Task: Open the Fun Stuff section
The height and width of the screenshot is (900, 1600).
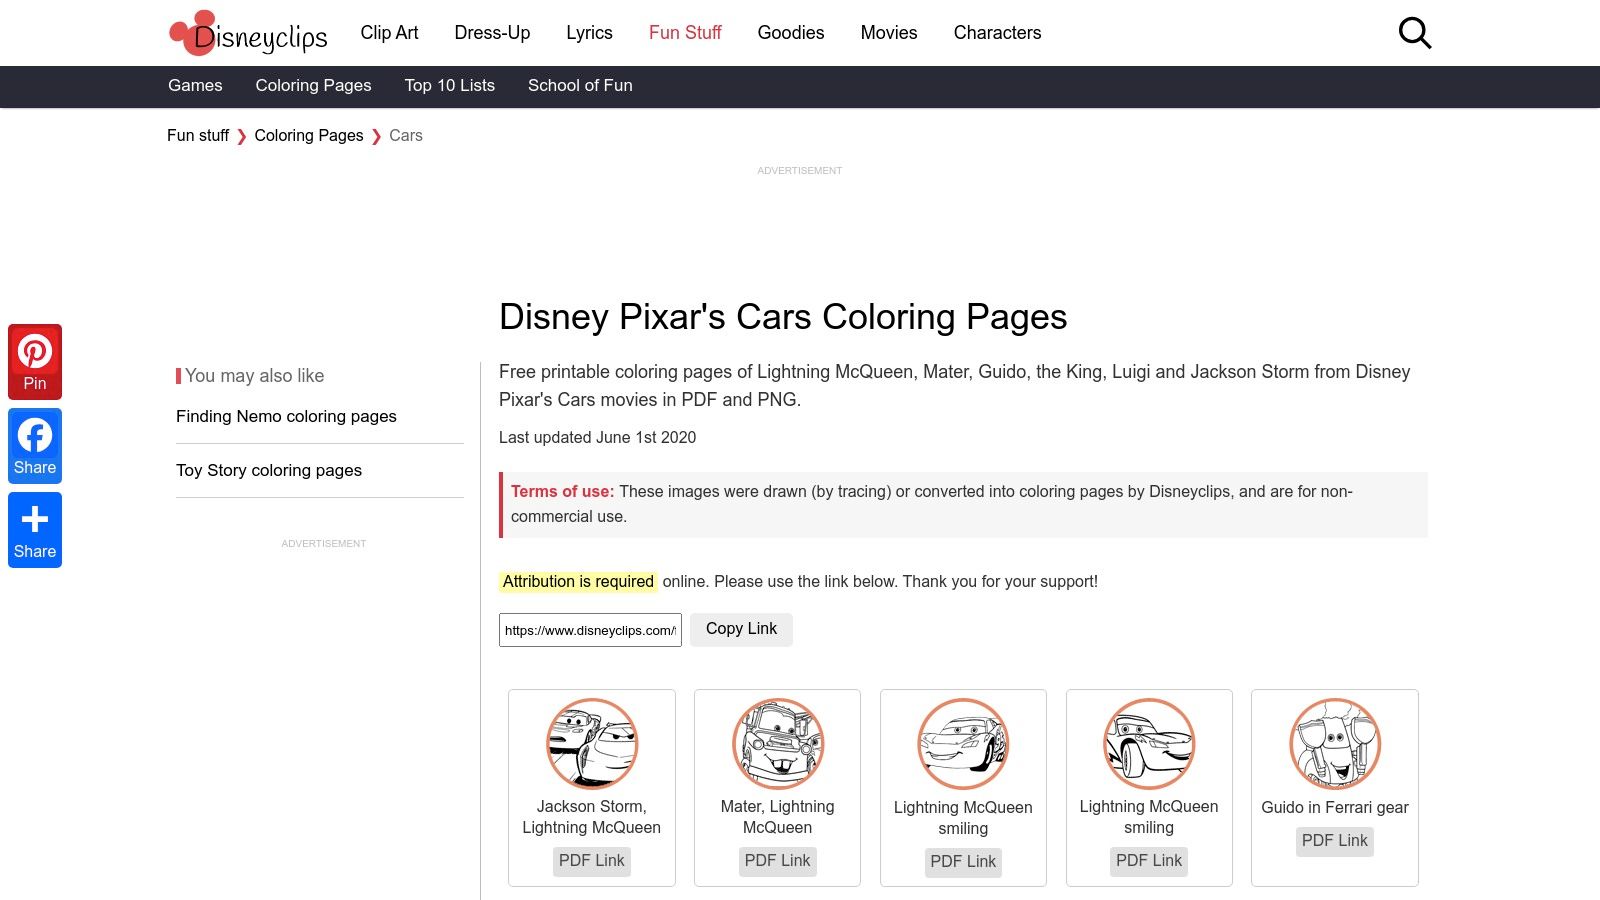Action: [x=684, y=33]
